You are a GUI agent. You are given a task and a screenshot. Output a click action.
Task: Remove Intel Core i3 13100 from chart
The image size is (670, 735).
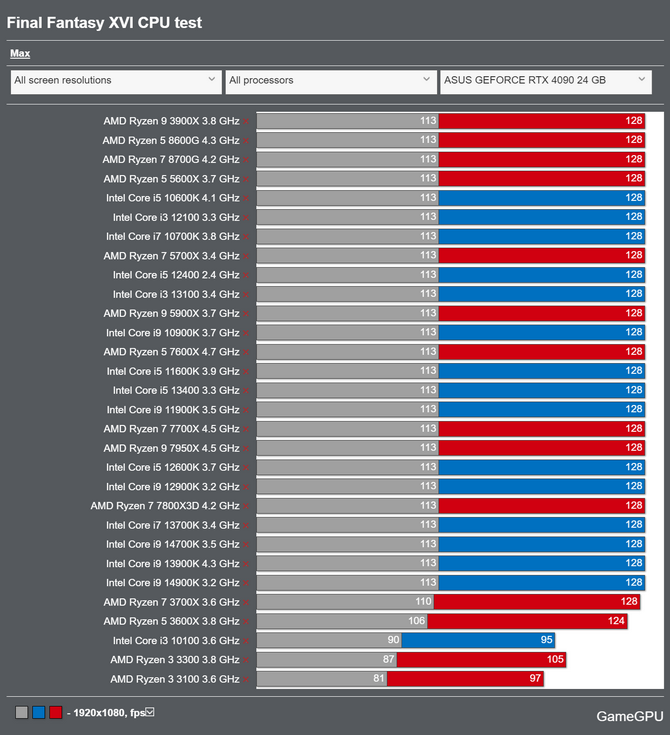(x=246, y=294)
